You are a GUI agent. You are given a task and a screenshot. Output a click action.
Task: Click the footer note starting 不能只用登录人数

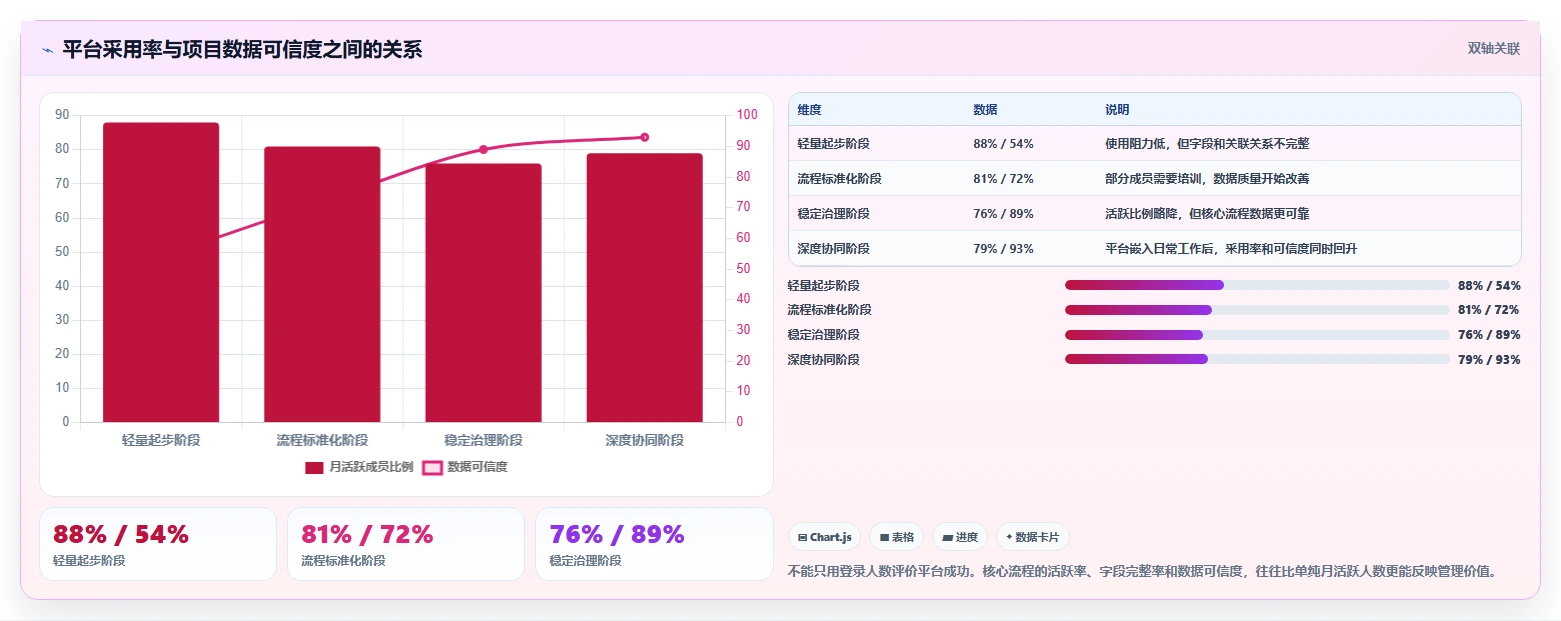point(1143,572)
